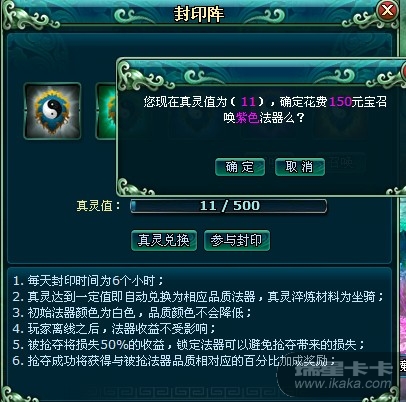Click the 真灵值 progress bar showing 11 / 500
406x402 pixels.
pos(229,206)
